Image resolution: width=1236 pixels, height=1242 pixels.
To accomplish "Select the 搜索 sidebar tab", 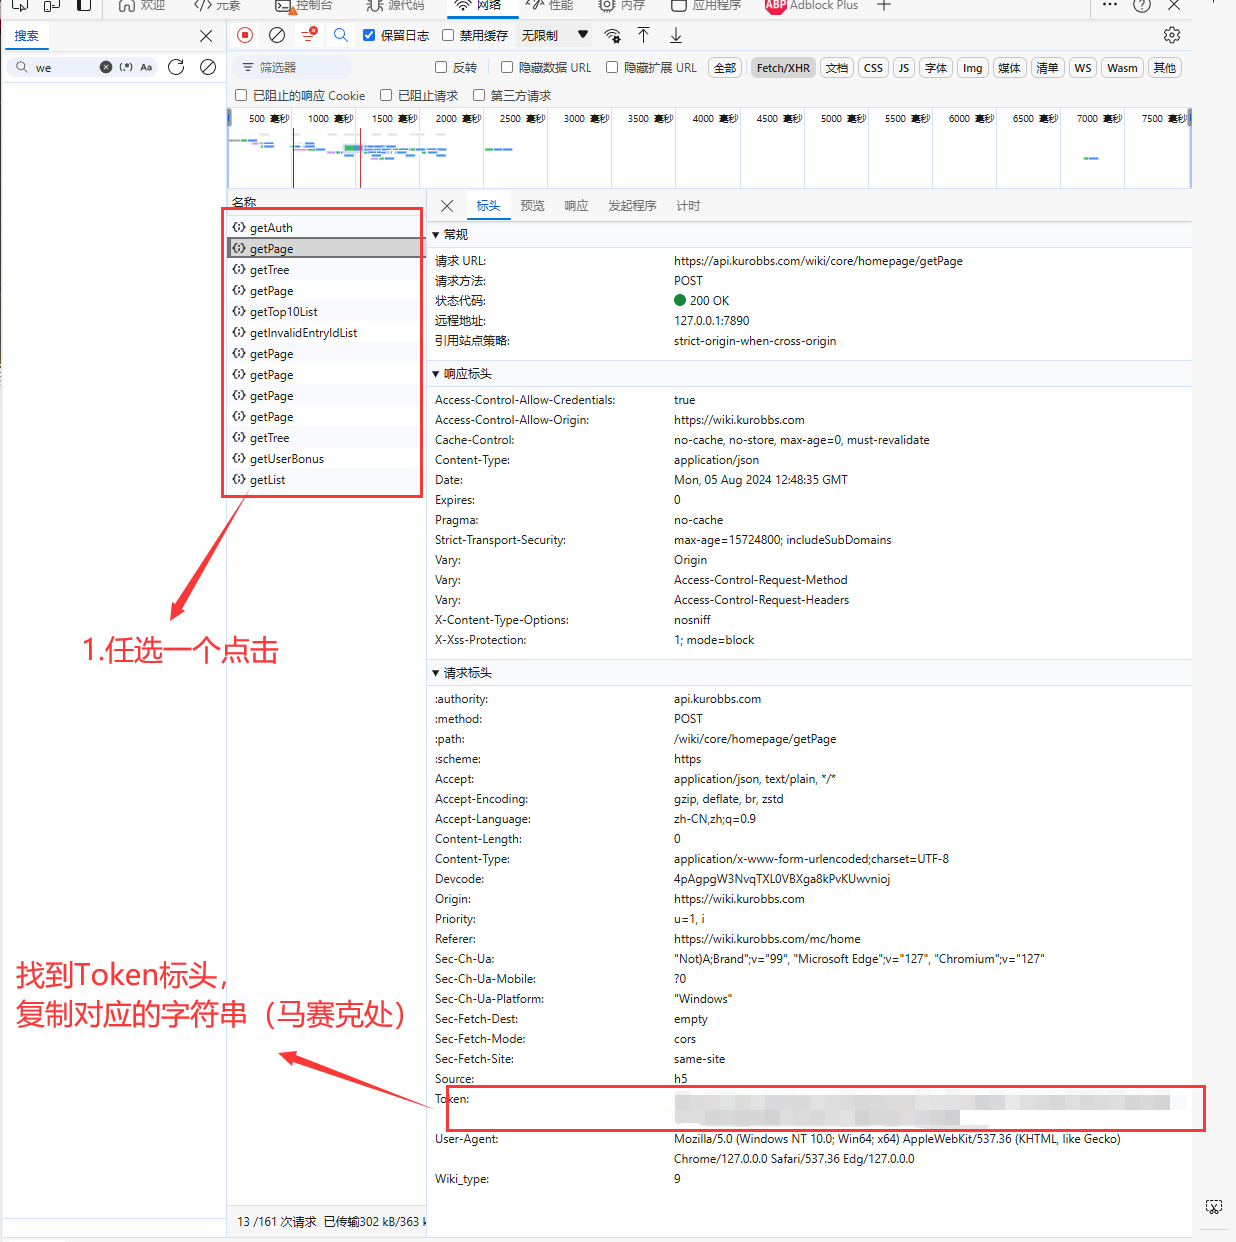I will point(27,36).
